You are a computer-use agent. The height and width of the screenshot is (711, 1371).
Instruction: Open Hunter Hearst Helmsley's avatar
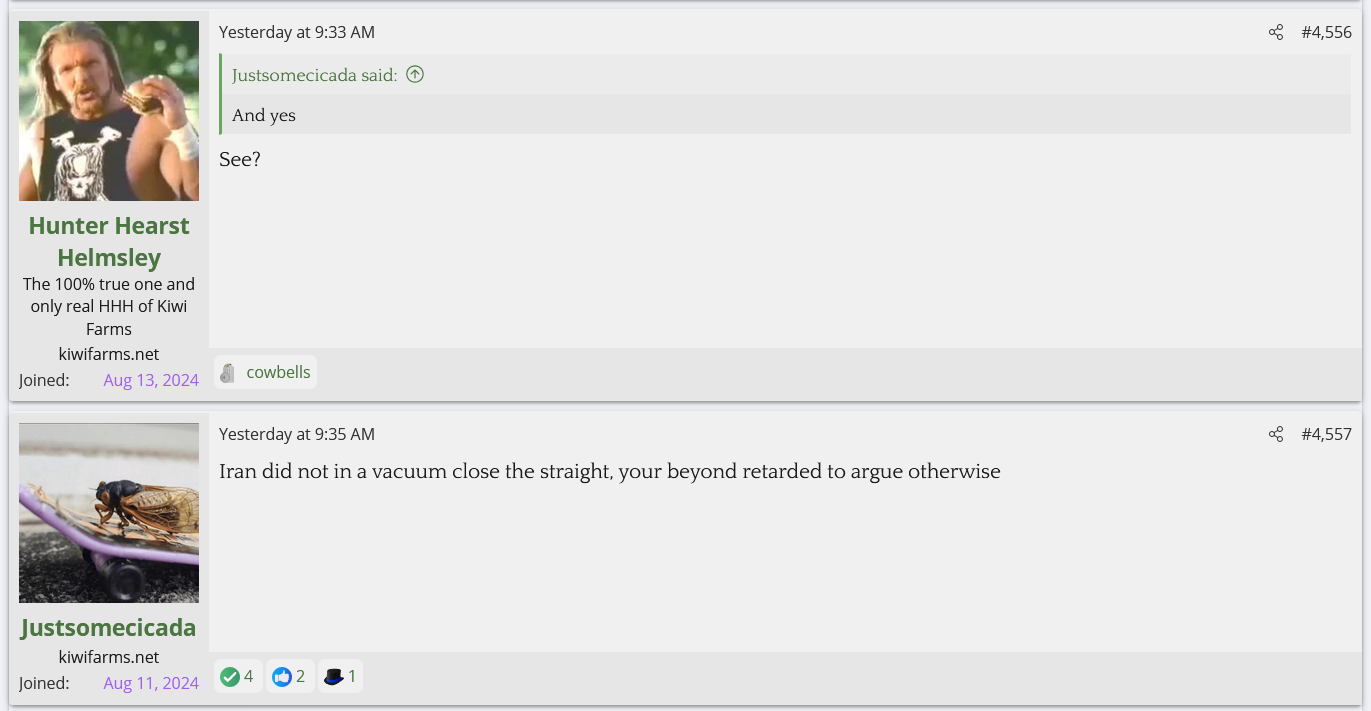click(x=109, y=111)
